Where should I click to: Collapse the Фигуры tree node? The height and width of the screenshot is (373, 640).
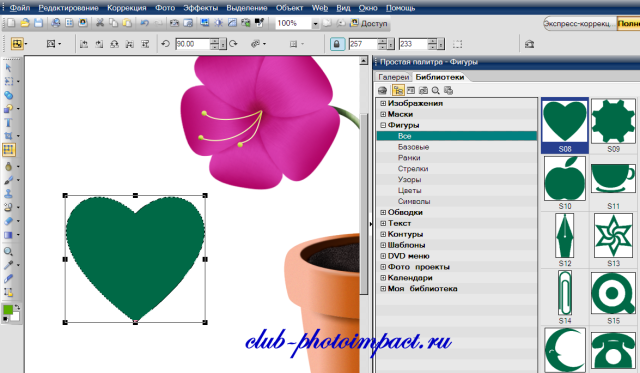click(383, 125)
